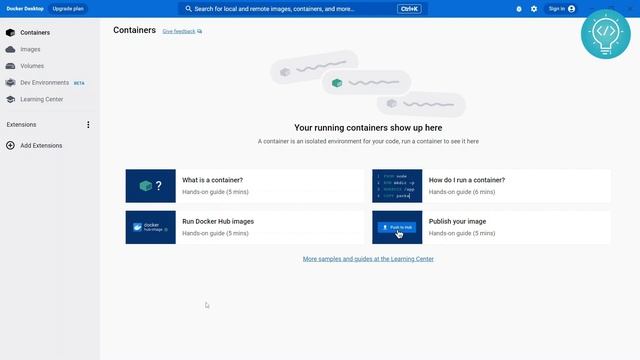Click the Learning Center graduation cap icon
The width and height of the screenshot is (640, 360).
11,99
